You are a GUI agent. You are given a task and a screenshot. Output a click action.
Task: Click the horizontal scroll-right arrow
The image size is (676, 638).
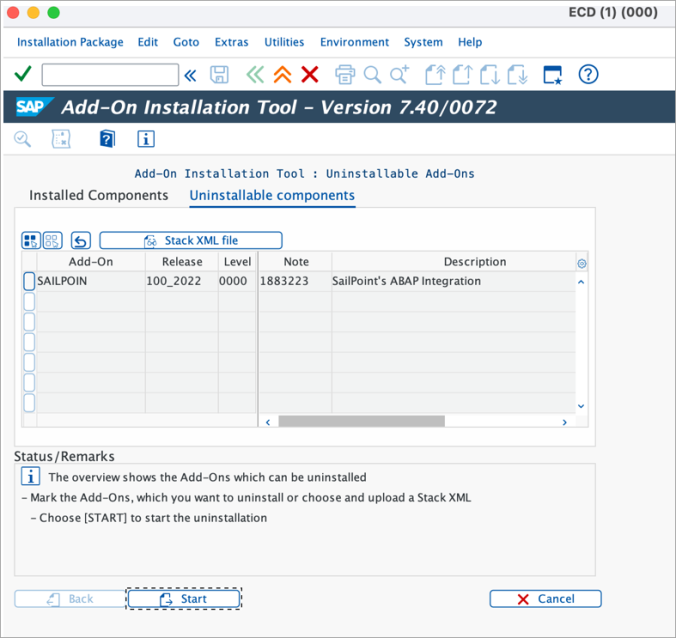click(x=565, y=422)
